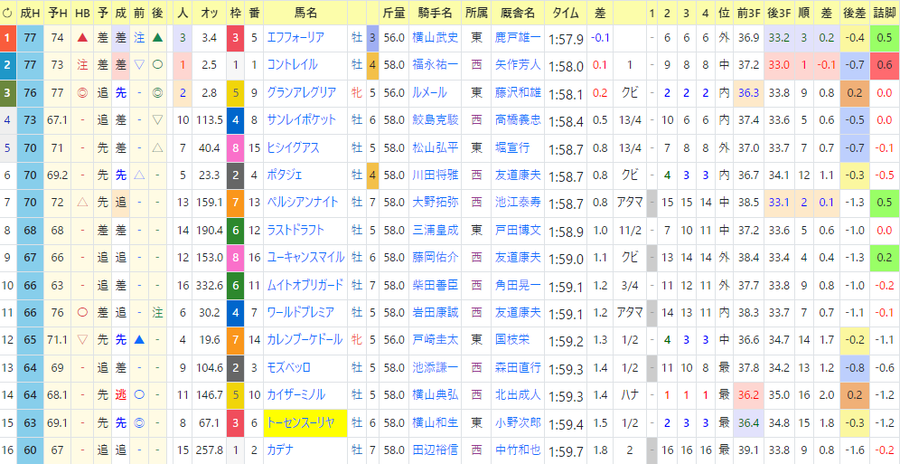
Task: Click the 後3F value 33.0
Action: coord(779,65)
